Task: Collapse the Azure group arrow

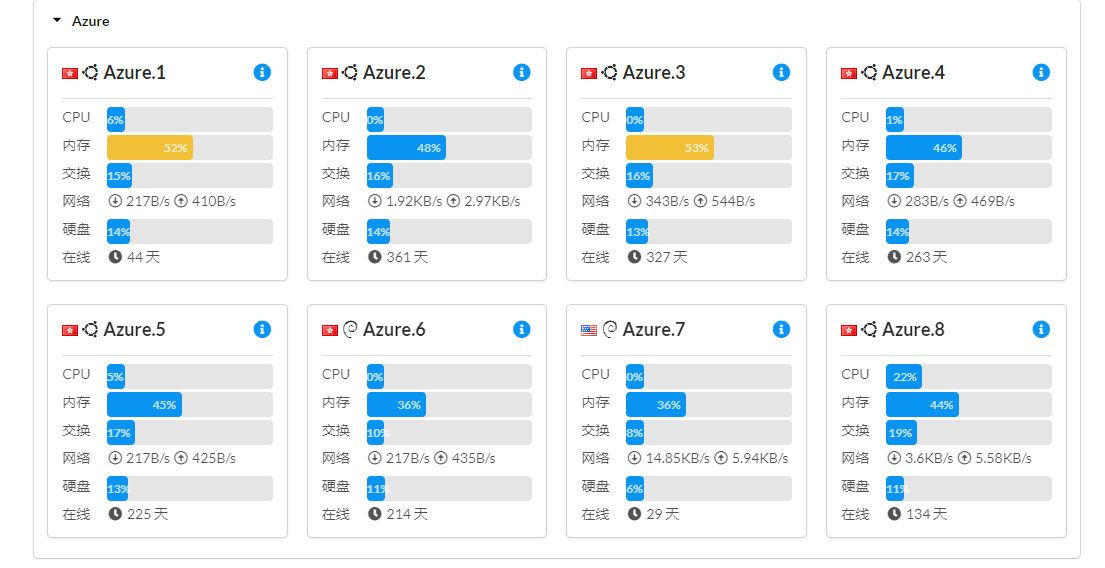Action: pos(57,20)
